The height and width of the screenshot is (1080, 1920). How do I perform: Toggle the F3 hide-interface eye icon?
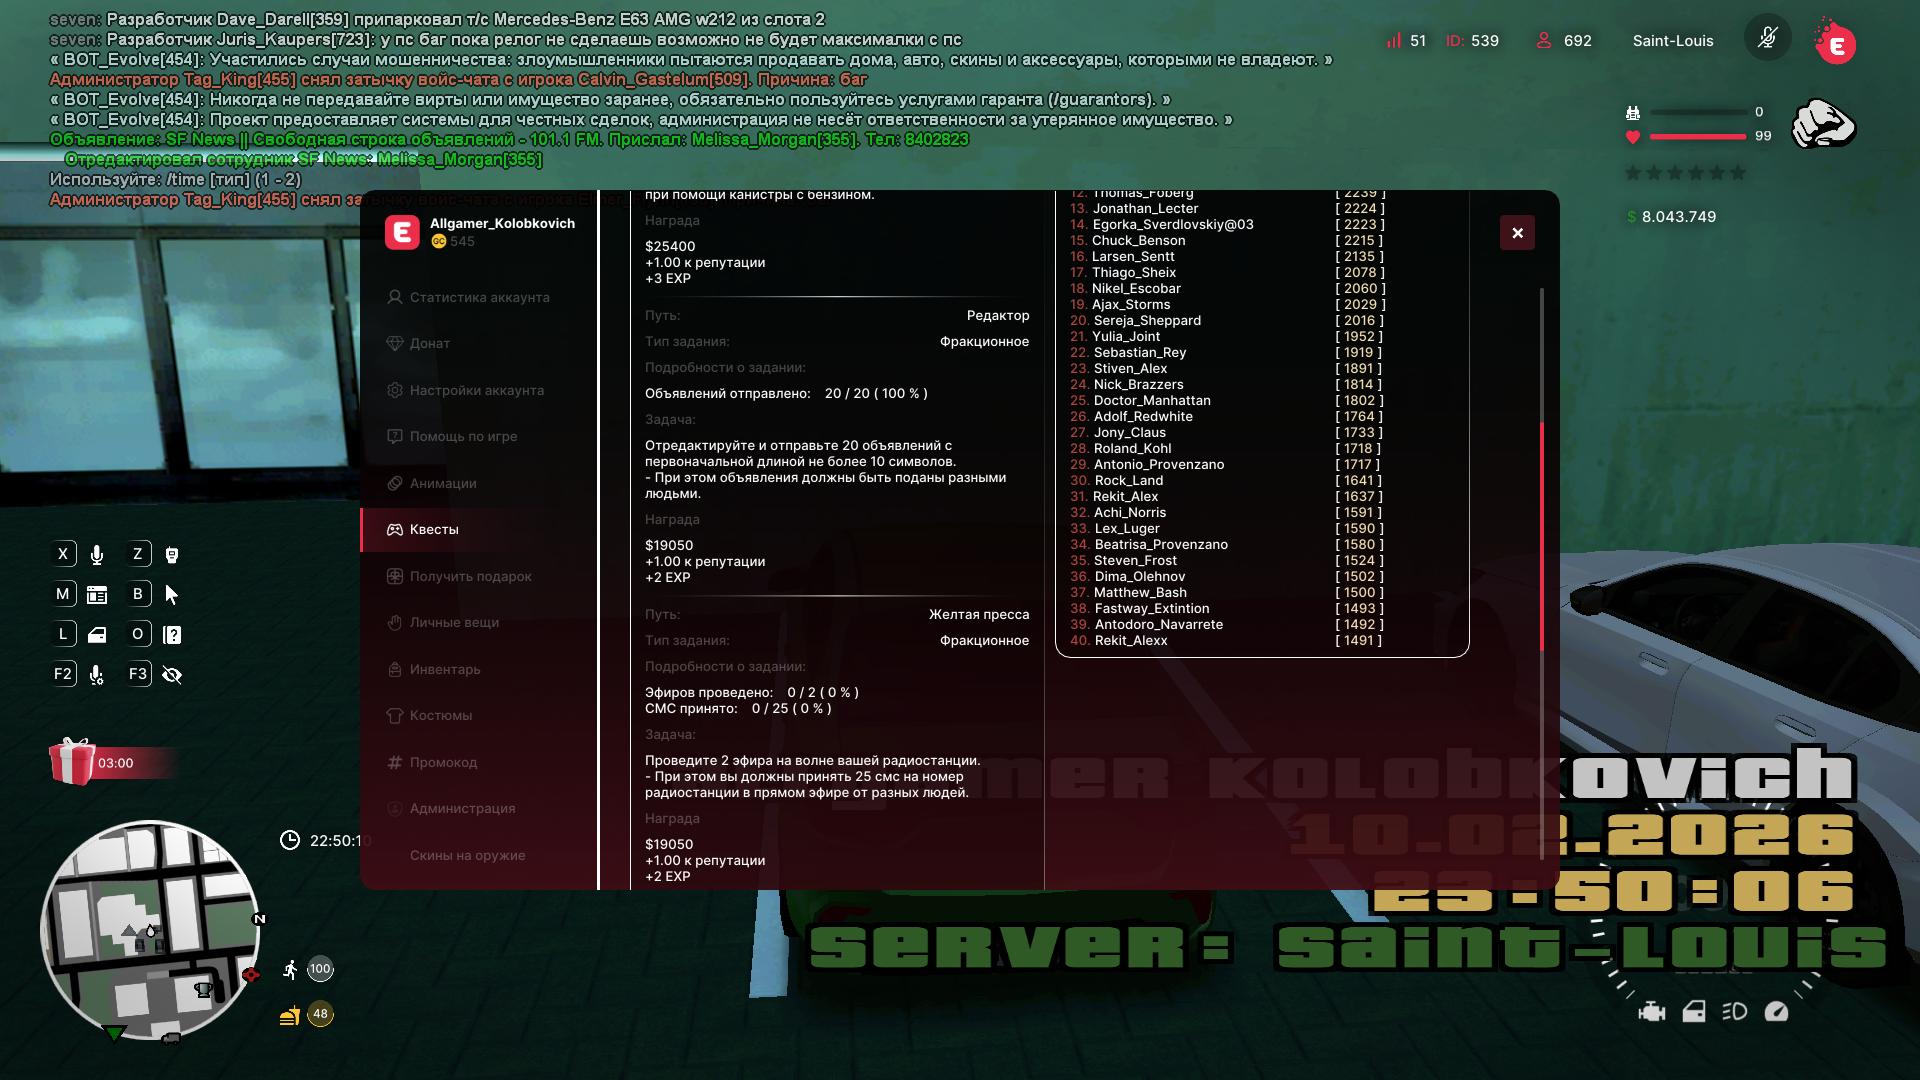coord(172,675)
